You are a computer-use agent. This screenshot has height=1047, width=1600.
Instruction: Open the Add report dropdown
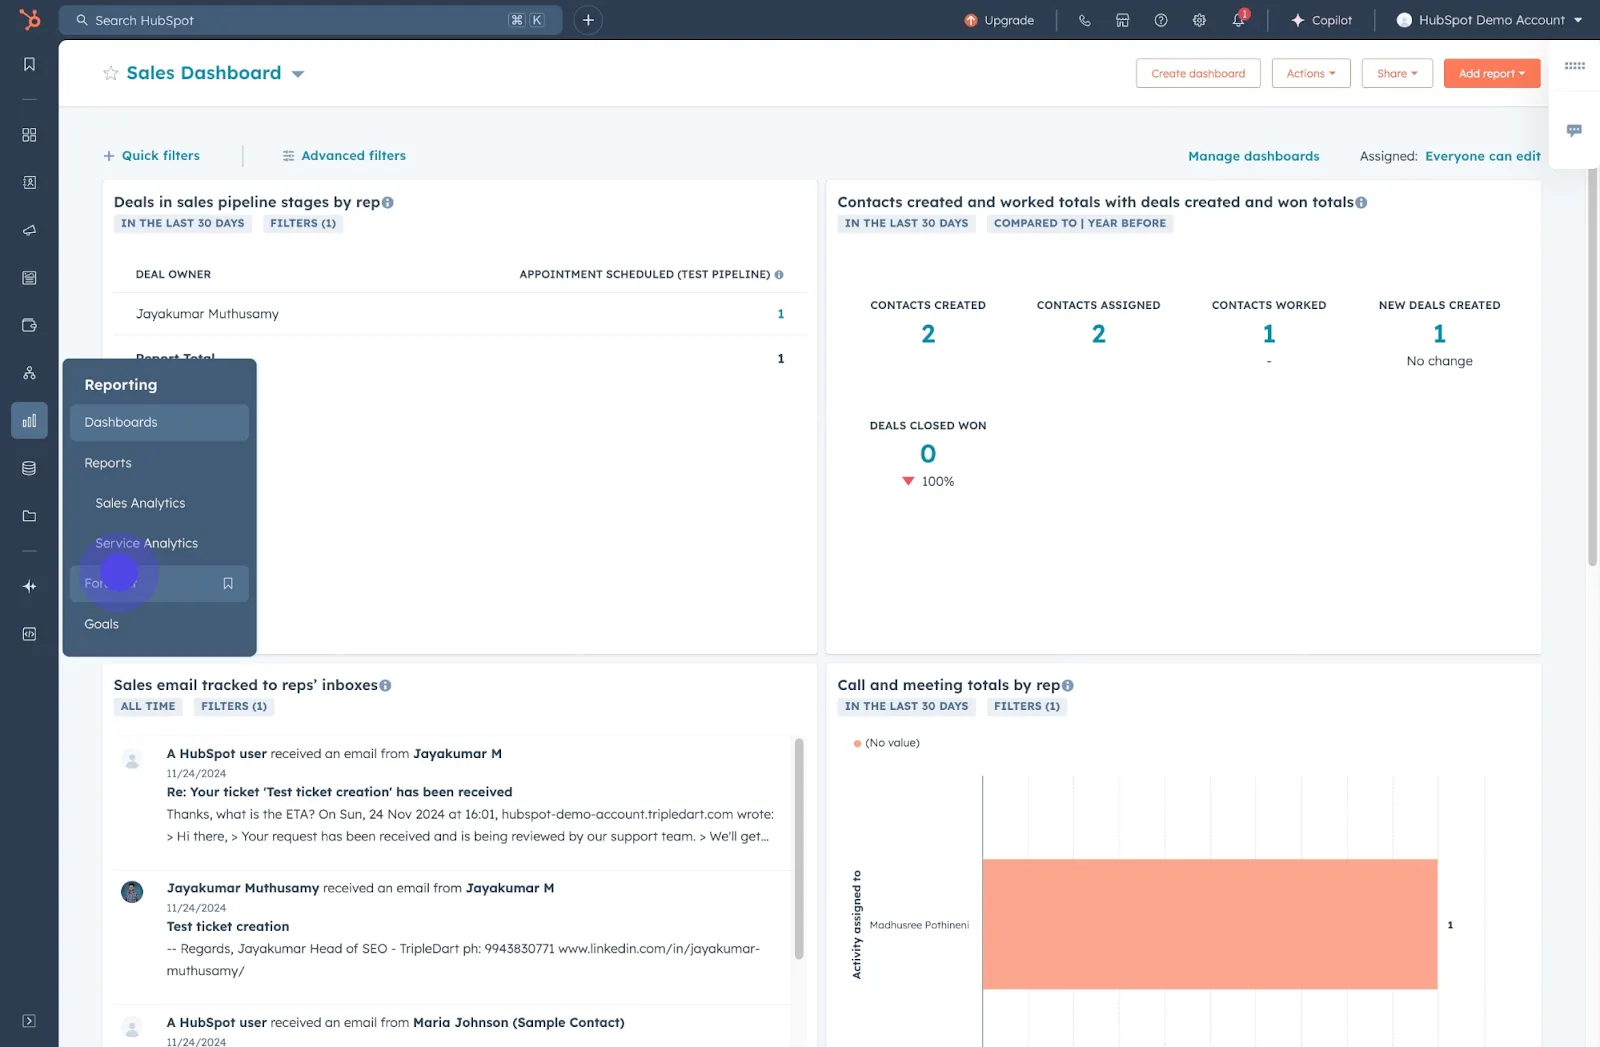pyautogui.click(x=1491, y=73)
